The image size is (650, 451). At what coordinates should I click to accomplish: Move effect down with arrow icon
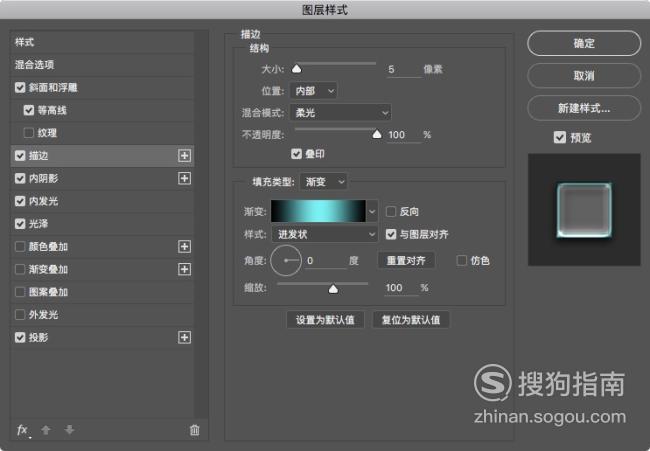(x=69, y=430)
